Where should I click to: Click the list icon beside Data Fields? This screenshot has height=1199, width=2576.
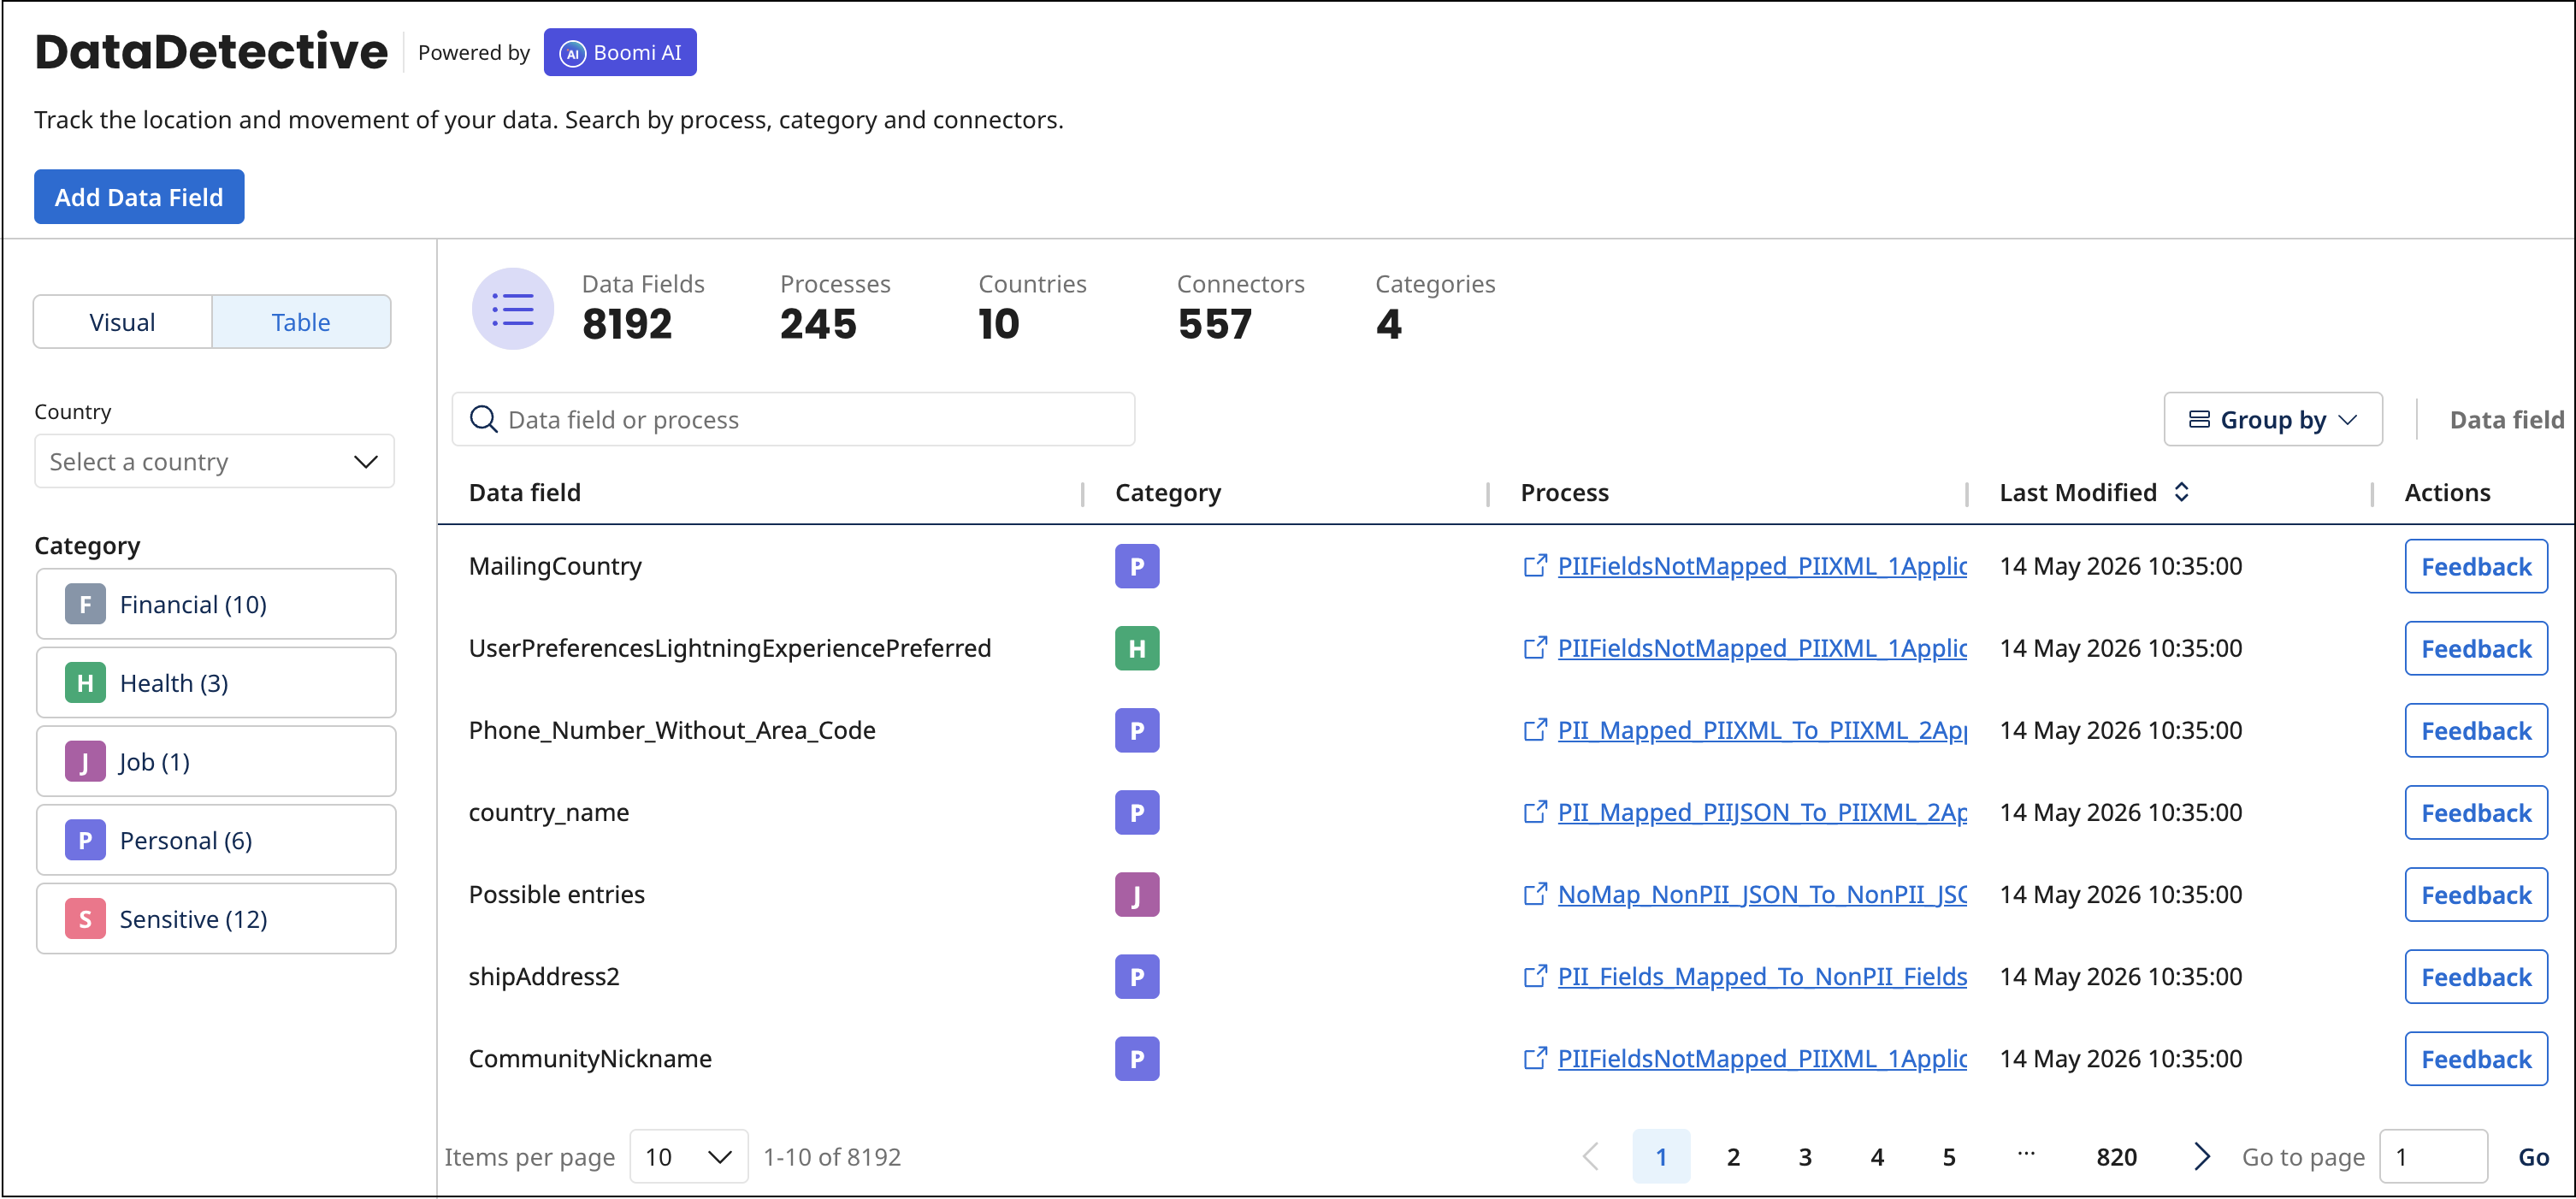[513, 309]
